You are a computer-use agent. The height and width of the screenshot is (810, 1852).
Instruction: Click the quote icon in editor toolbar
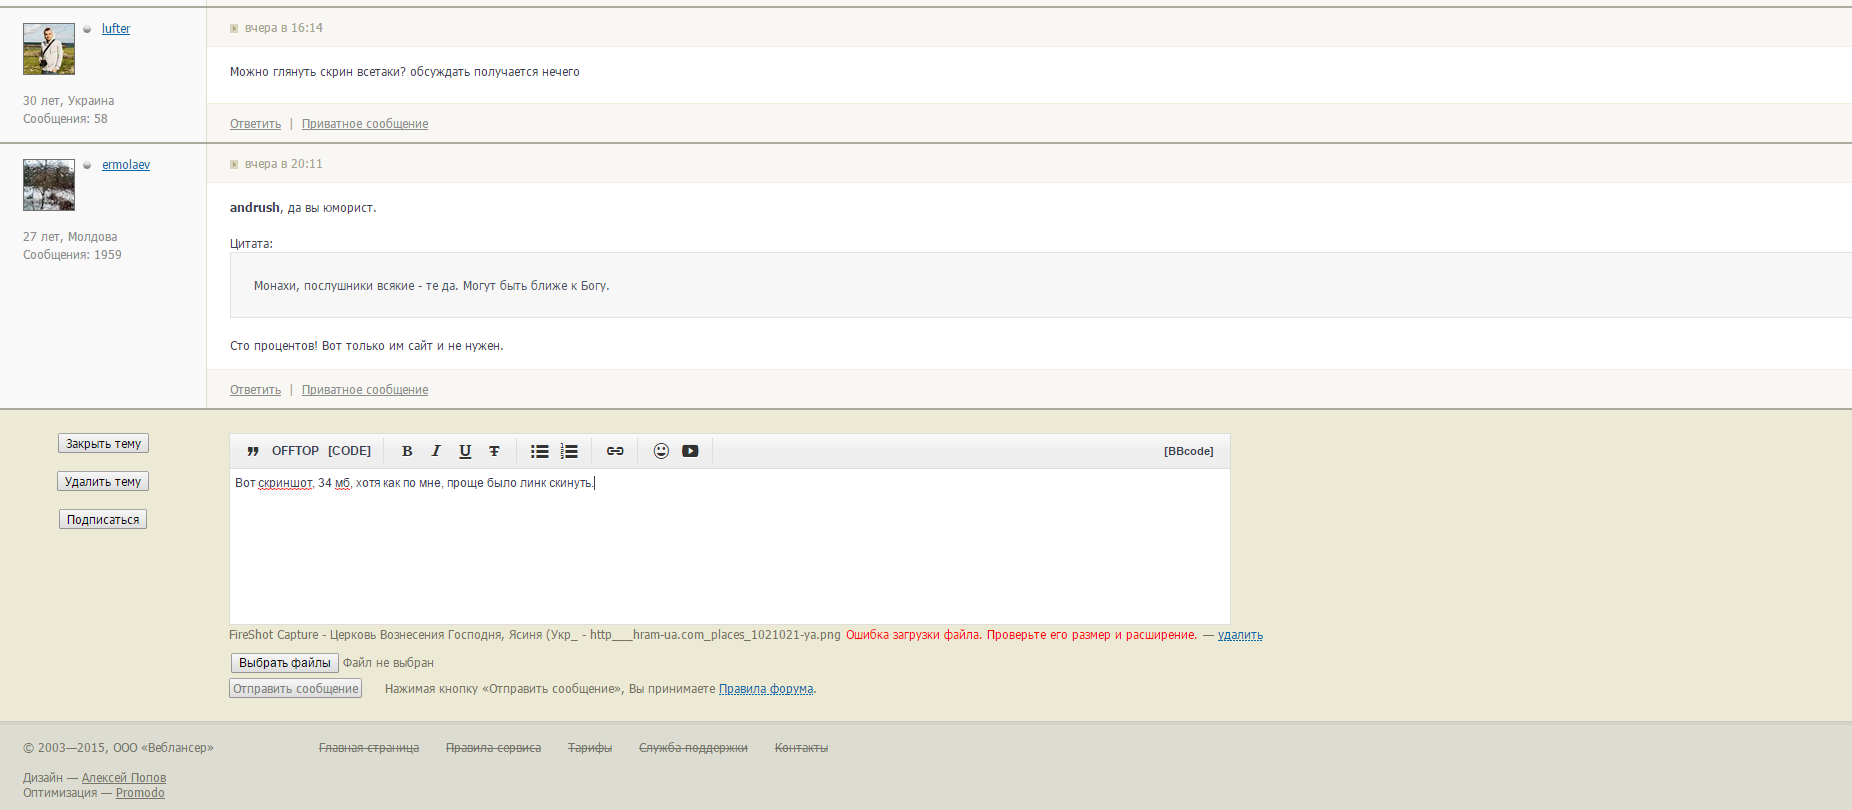[253, 451]
